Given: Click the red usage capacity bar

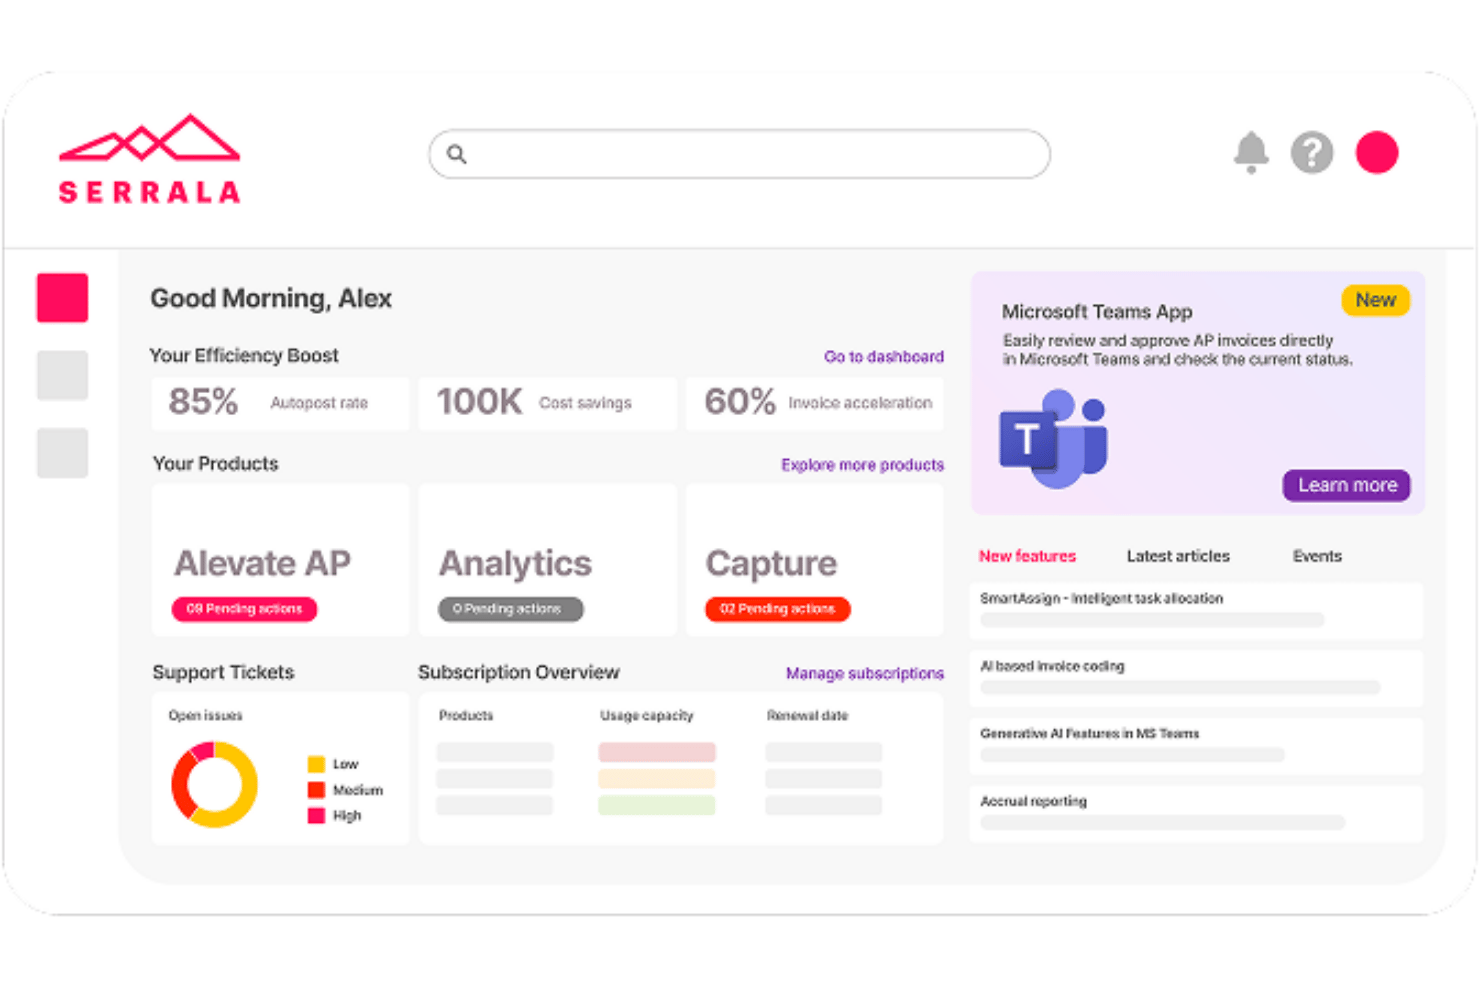Looking at the screenshot, I should pyautogui.click(x=657, y=752).
